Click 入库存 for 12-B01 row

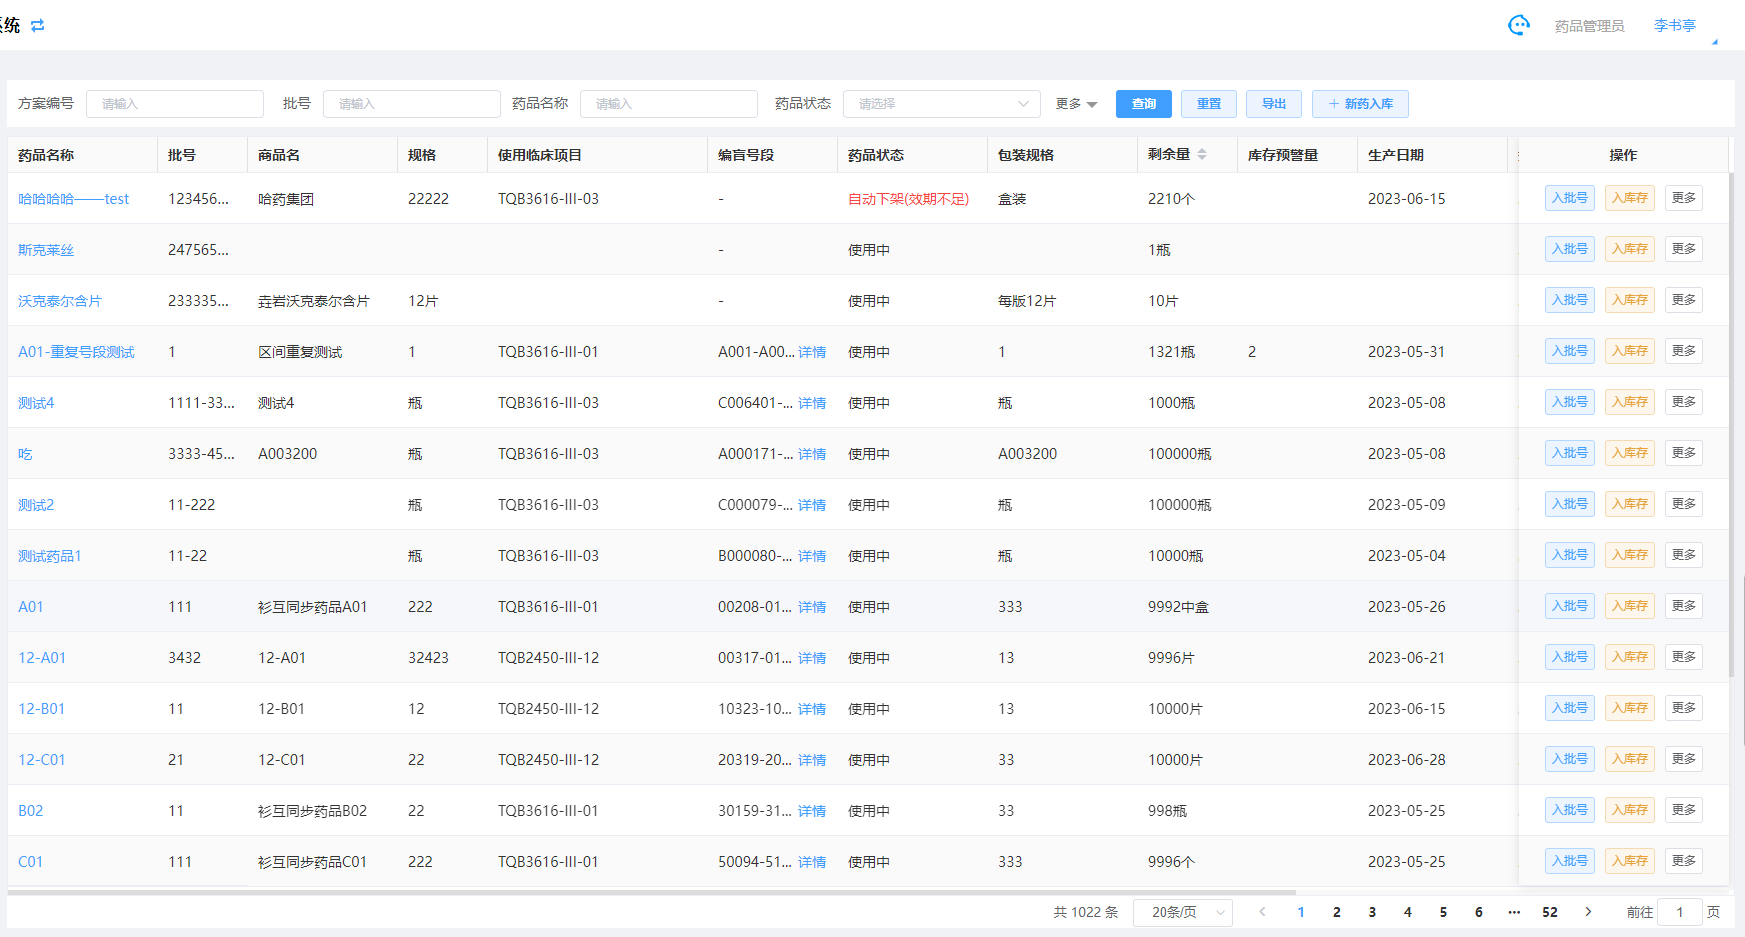pos(1630,708)
